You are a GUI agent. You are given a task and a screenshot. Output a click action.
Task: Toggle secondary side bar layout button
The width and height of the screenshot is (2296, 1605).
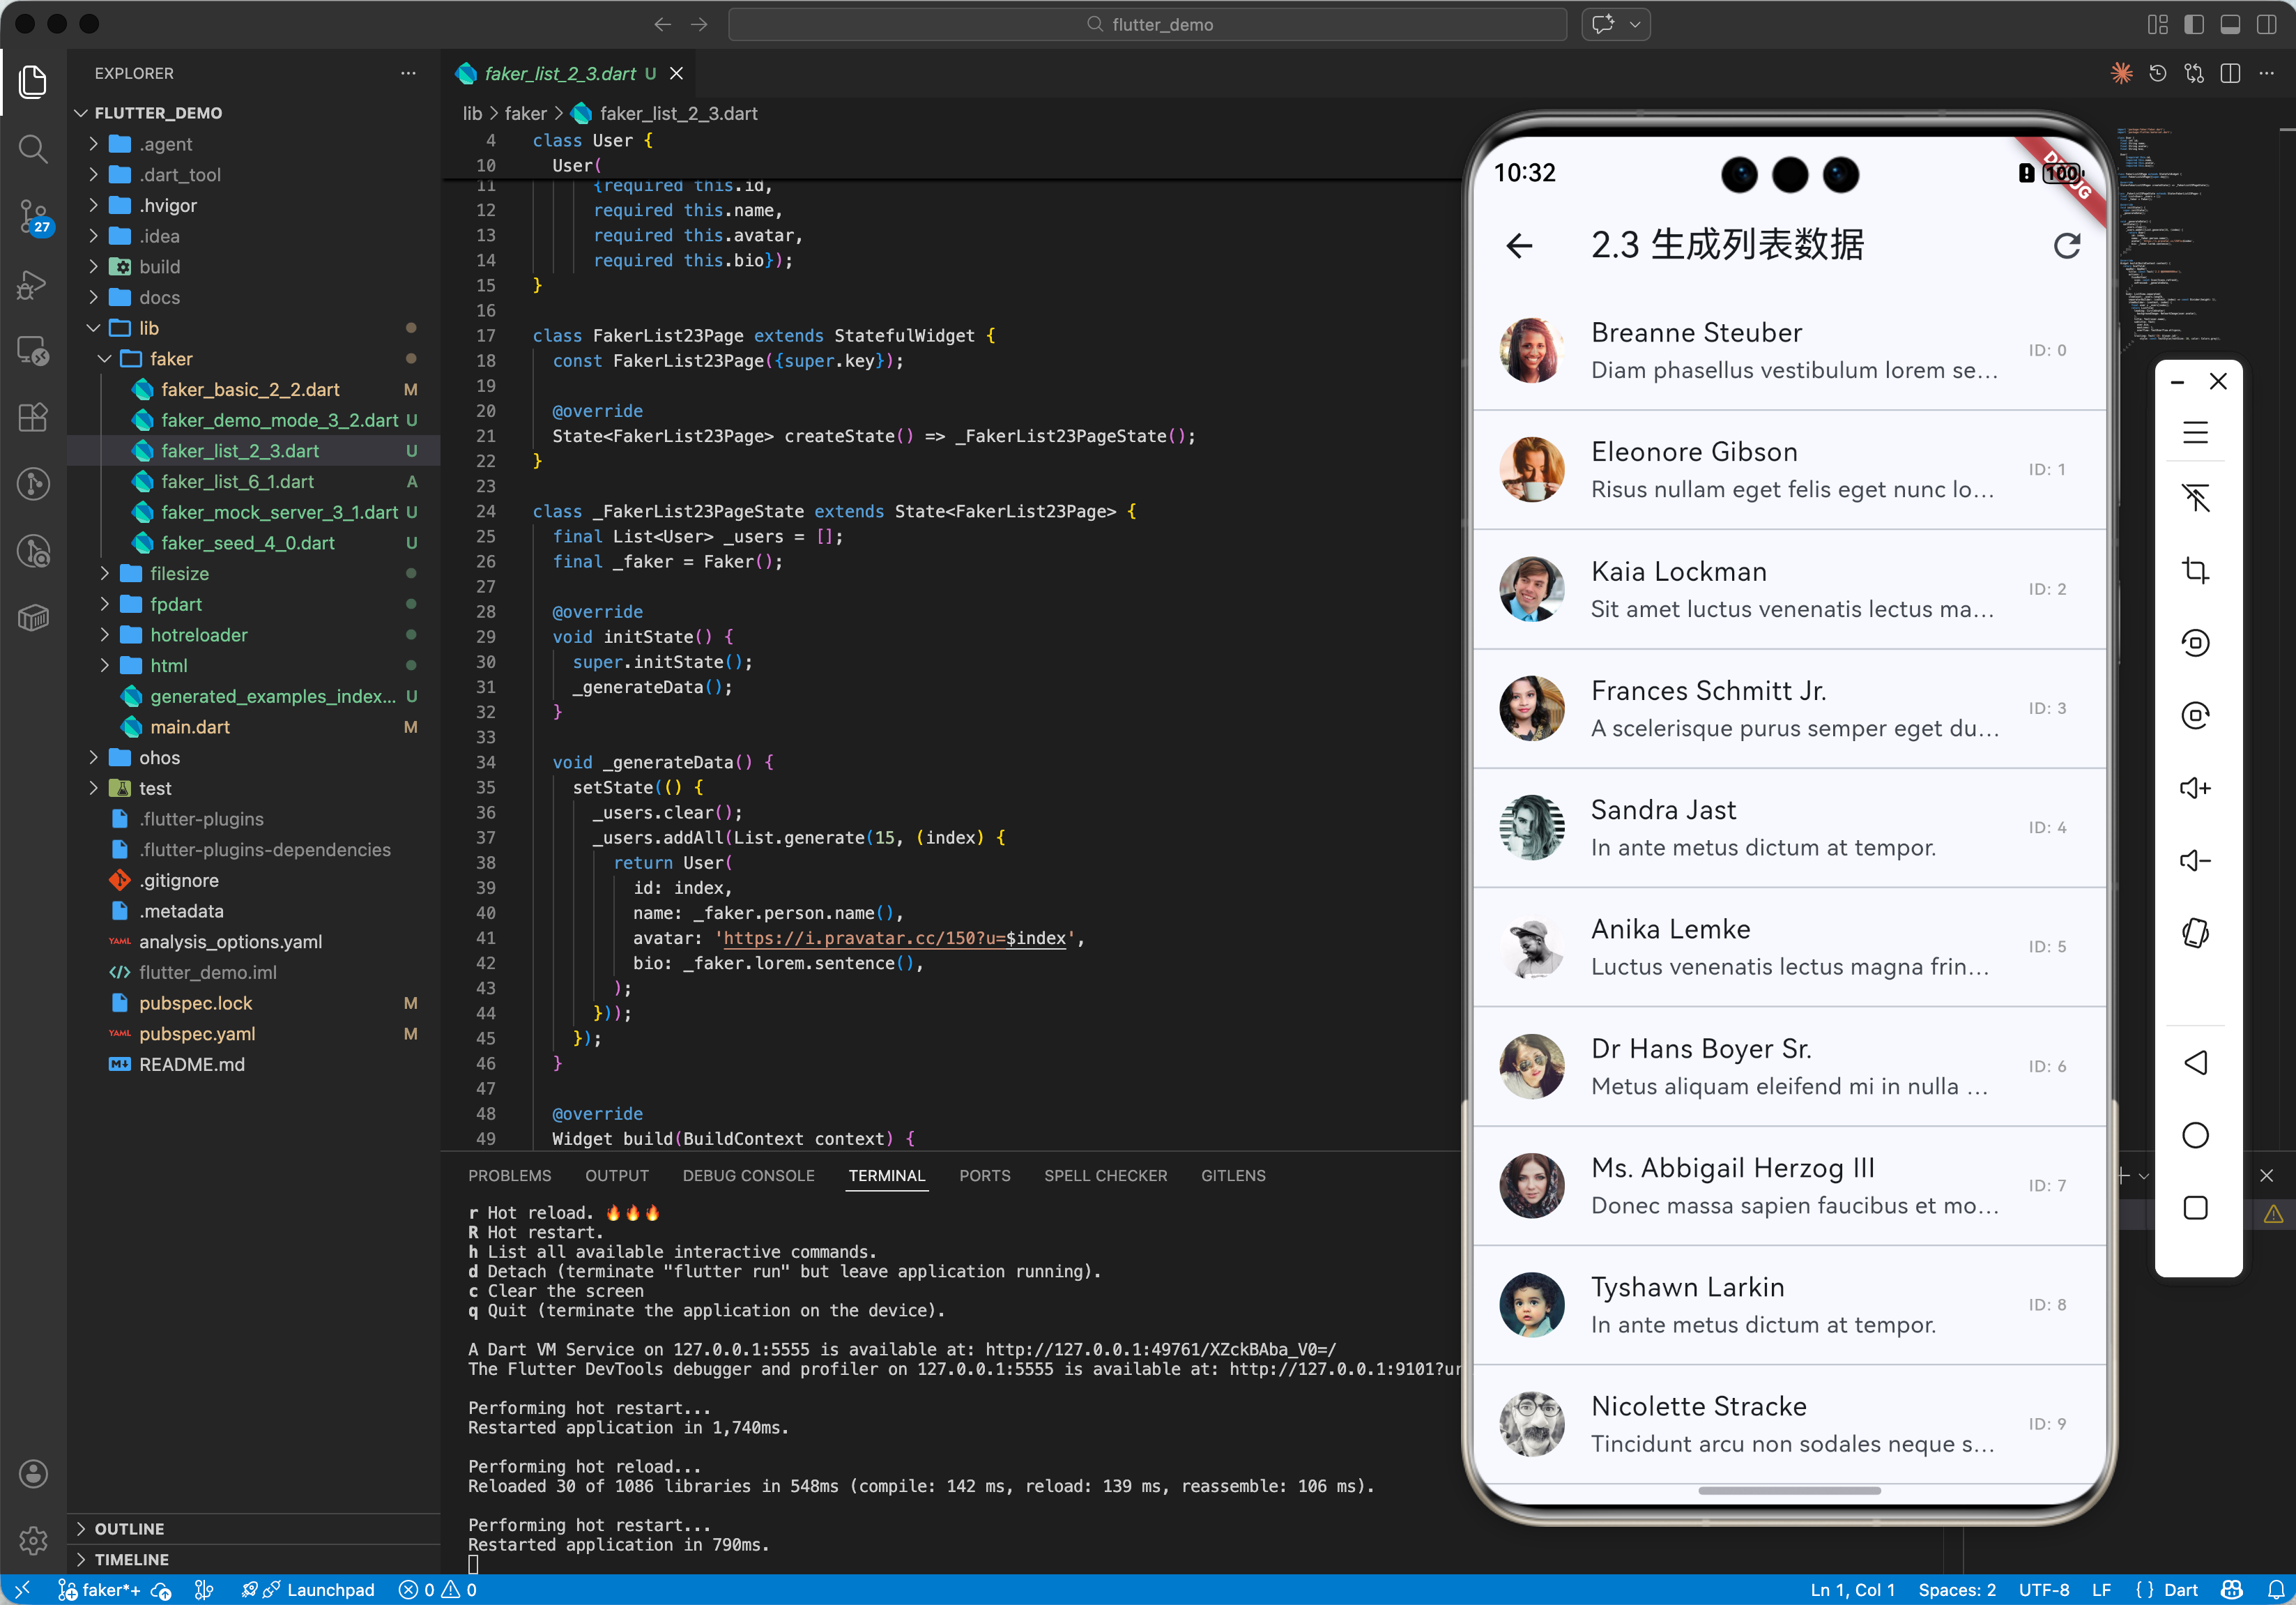coord(2266,25)
